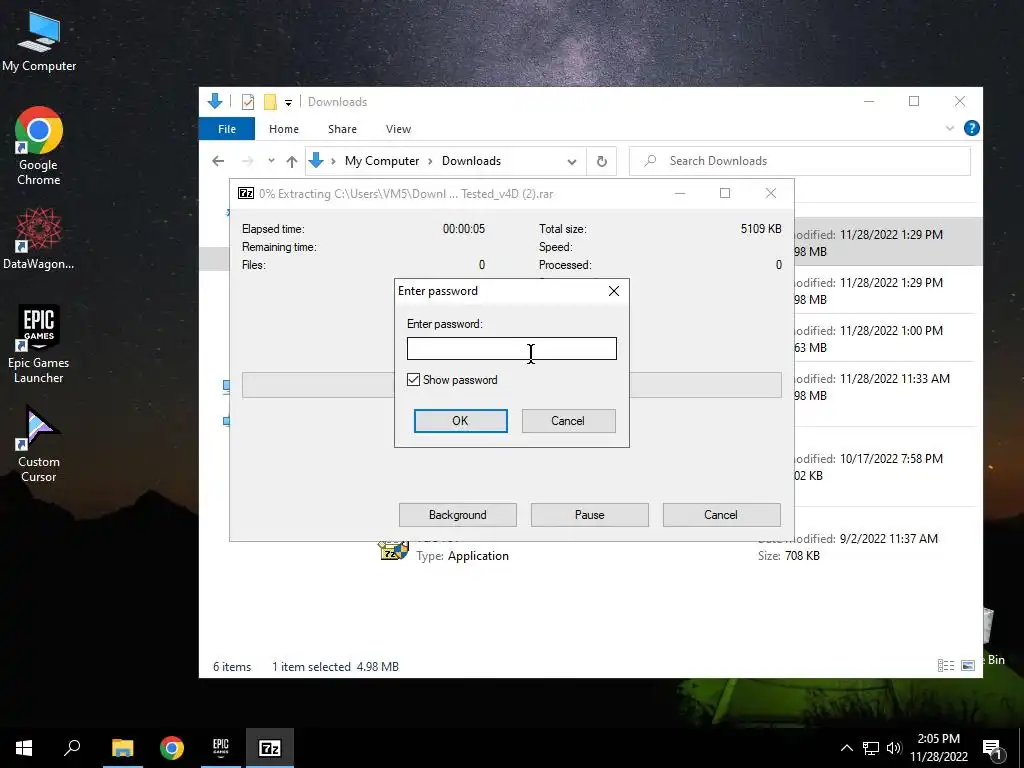Go up one folder level in Explorer
The height and width of the screenshot is (768, 1024).
coord(292,161)
